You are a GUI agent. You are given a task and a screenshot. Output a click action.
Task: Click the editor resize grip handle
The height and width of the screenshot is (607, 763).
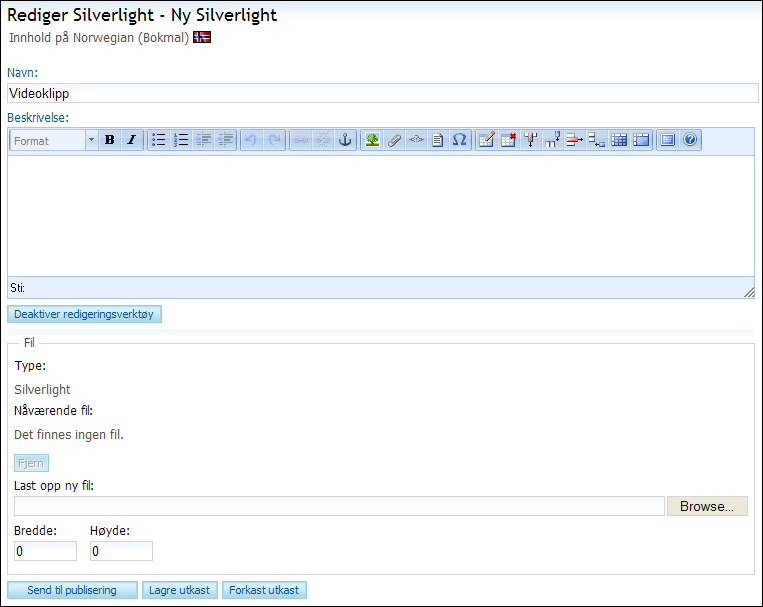coord(749,292)
